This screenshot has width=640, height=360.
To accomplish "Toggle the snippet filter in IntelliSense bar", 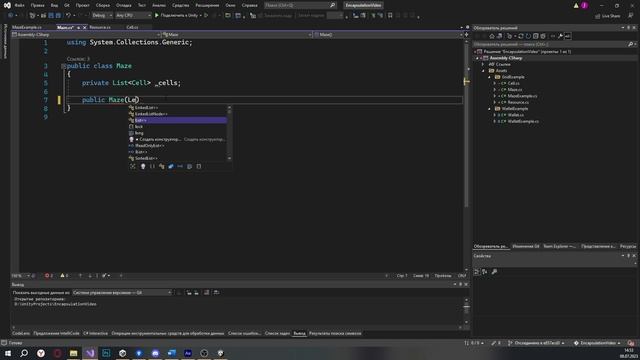I will tap(199, 167).
